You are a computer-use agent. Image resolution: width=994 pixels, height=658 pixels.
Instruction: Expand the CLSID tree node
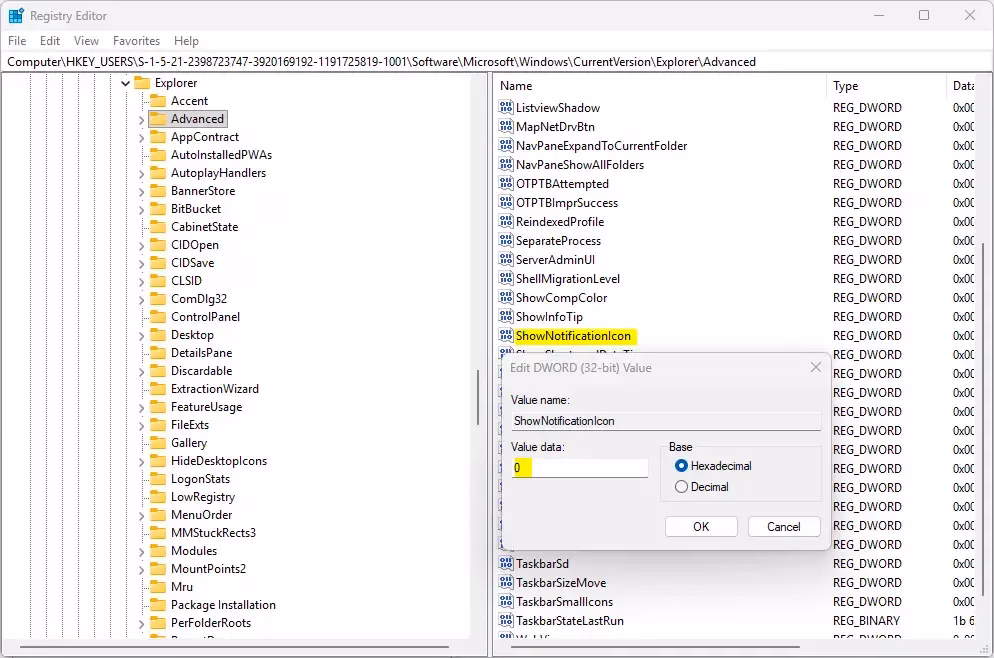click(x=143, y=280)
